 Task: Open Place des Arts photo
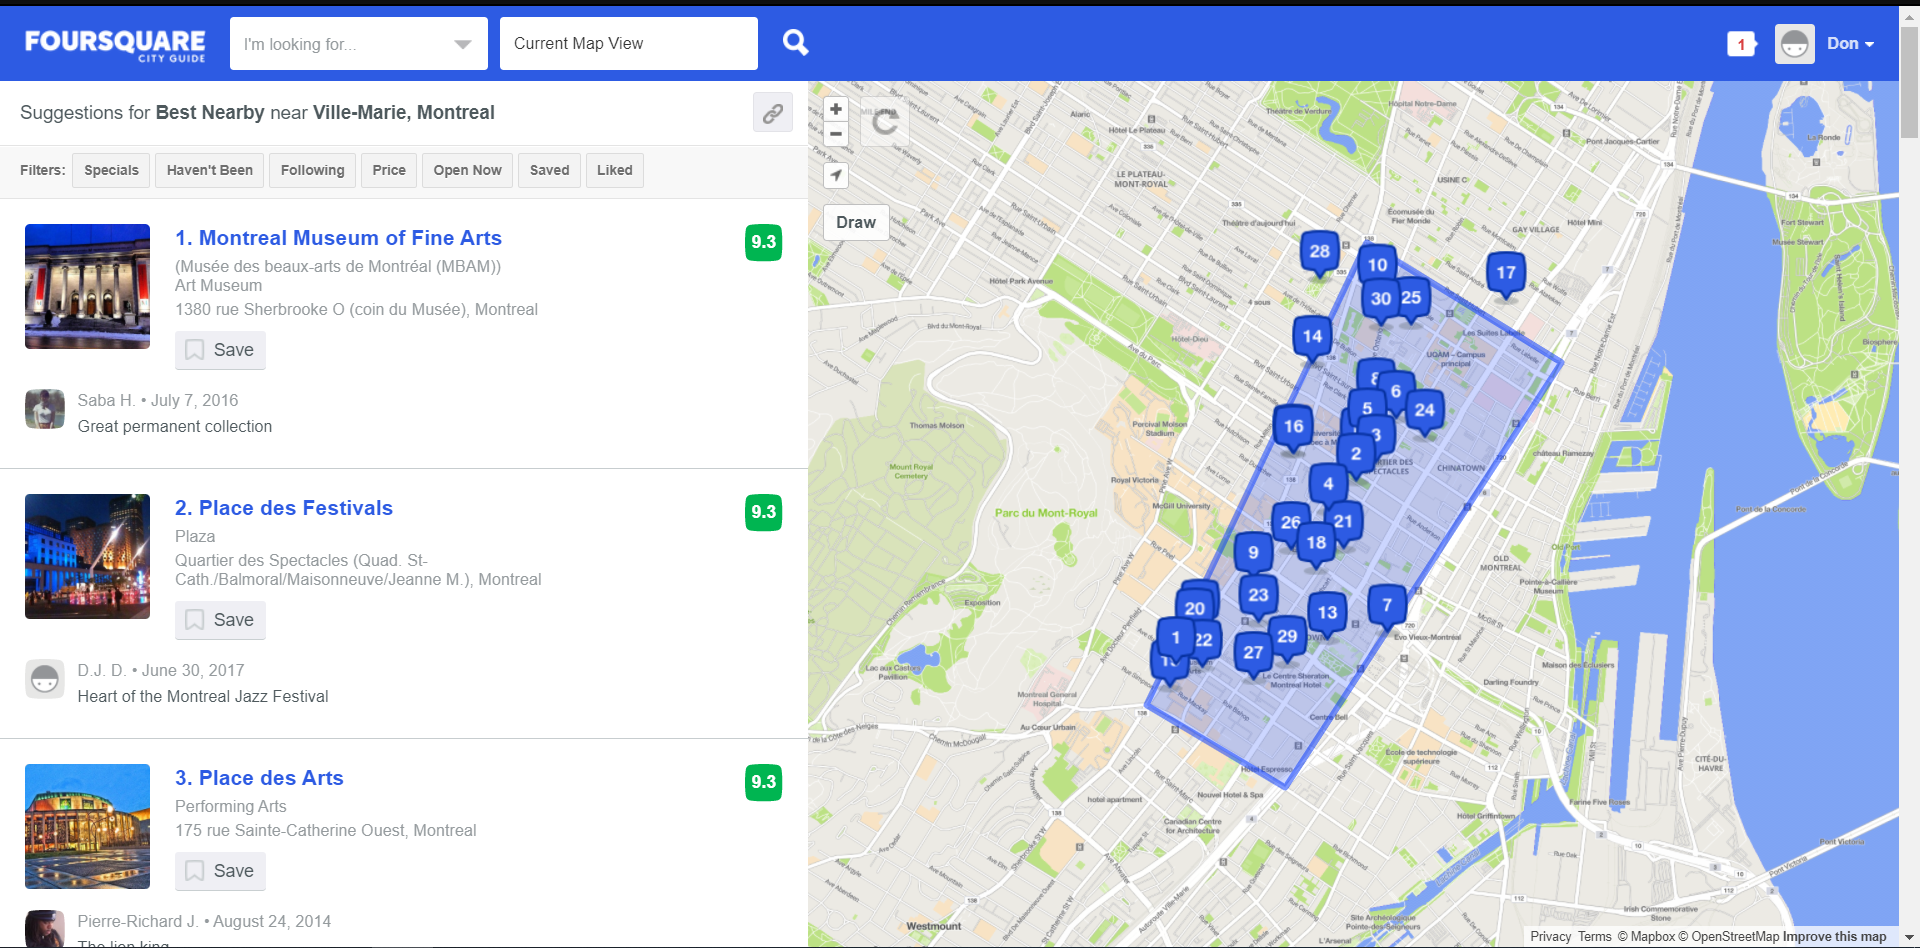[x=87, y=826]
